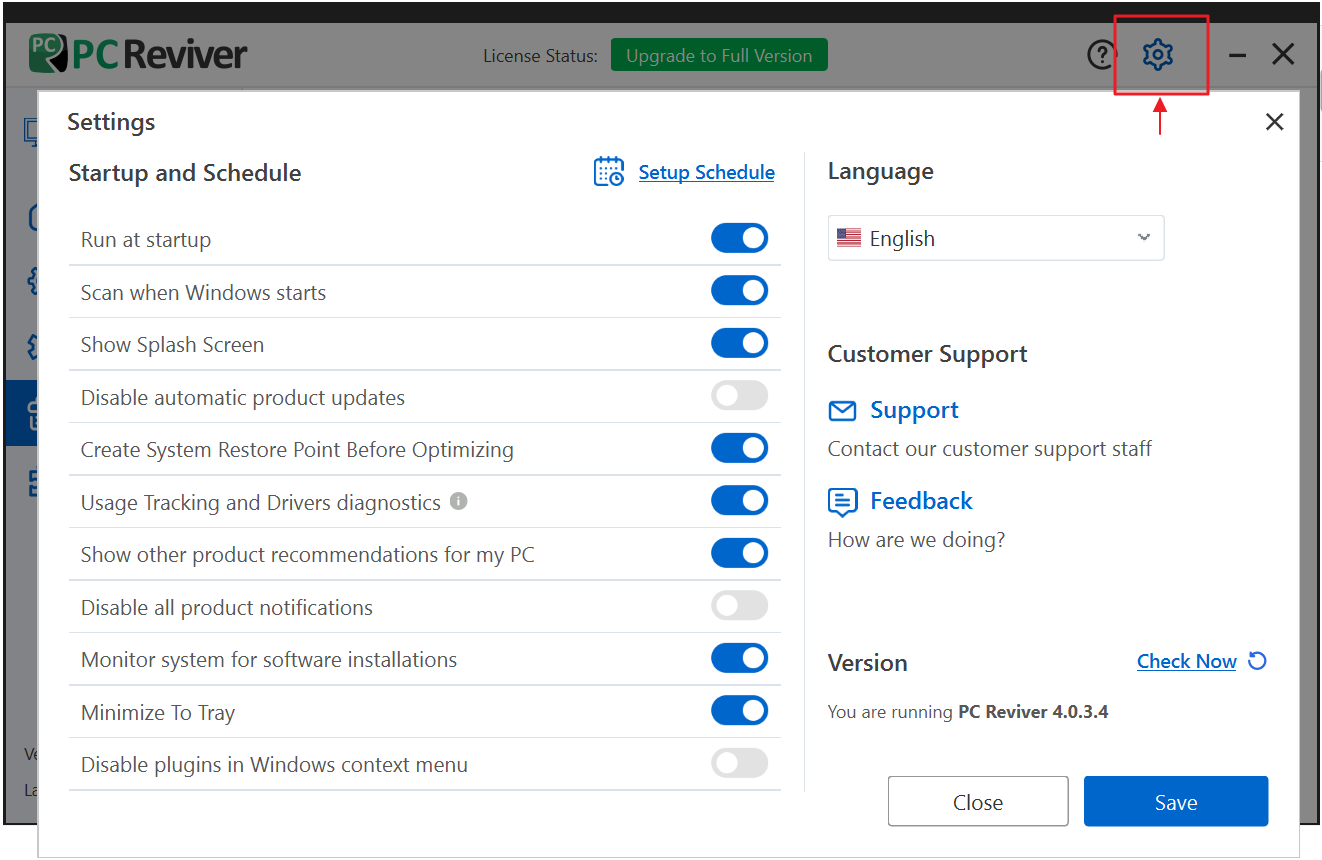The width and height of the screenshot is (1322, 860).
Task: Click 'Contact our customer support staff' text
Action: pyautogui.click(x=990, y=449)
